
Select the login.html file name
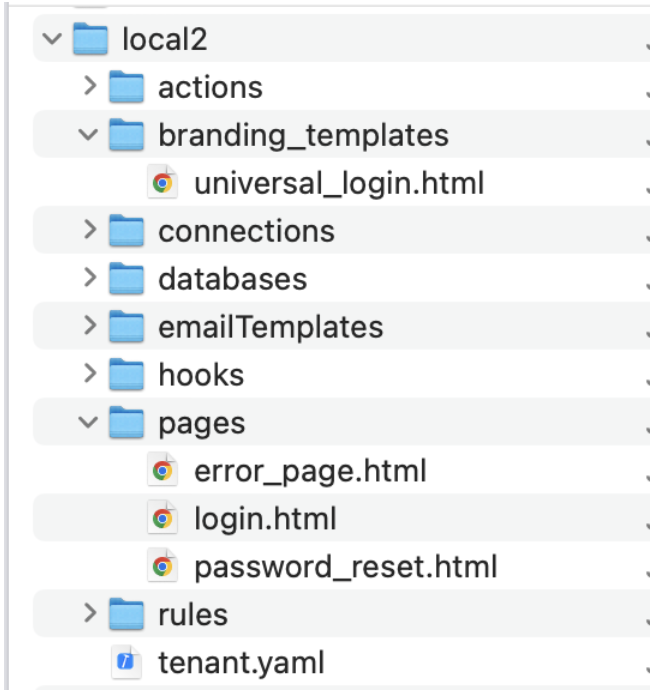pyautogui.click(x=265, y=519)
